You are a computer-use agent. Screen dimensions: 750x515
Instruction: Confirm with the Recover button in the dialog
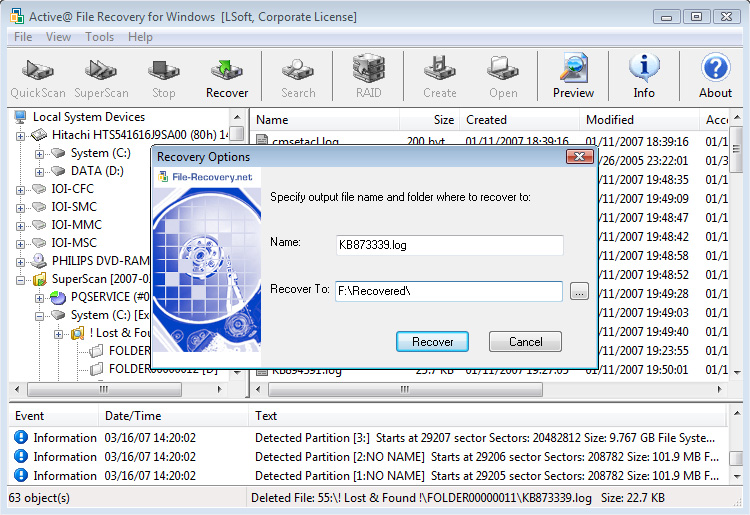[432, 342]
